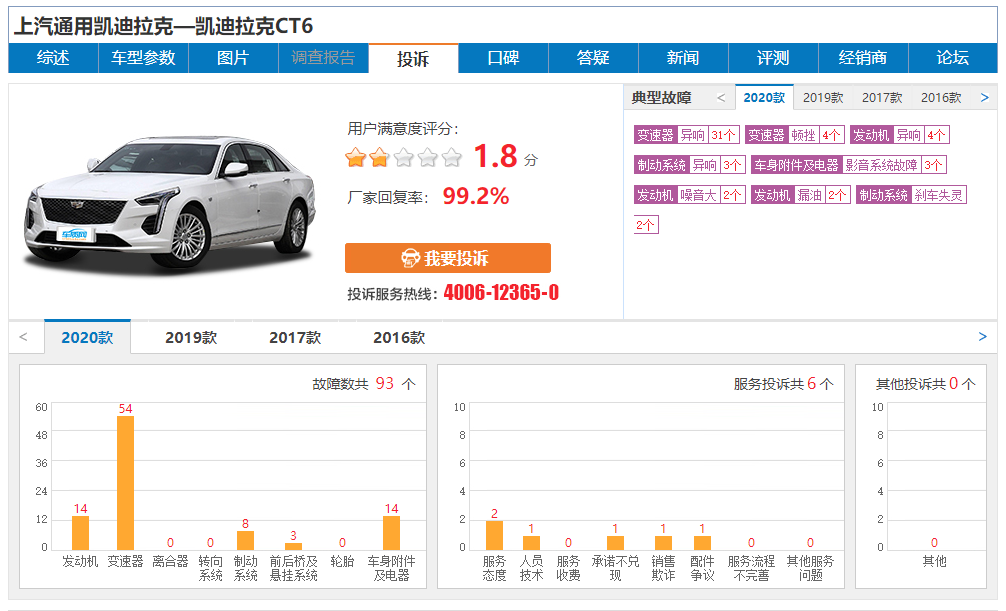Go to the 答疑 tab
The width and height of the screenshot is (1006, 611).
click(593, 58)
